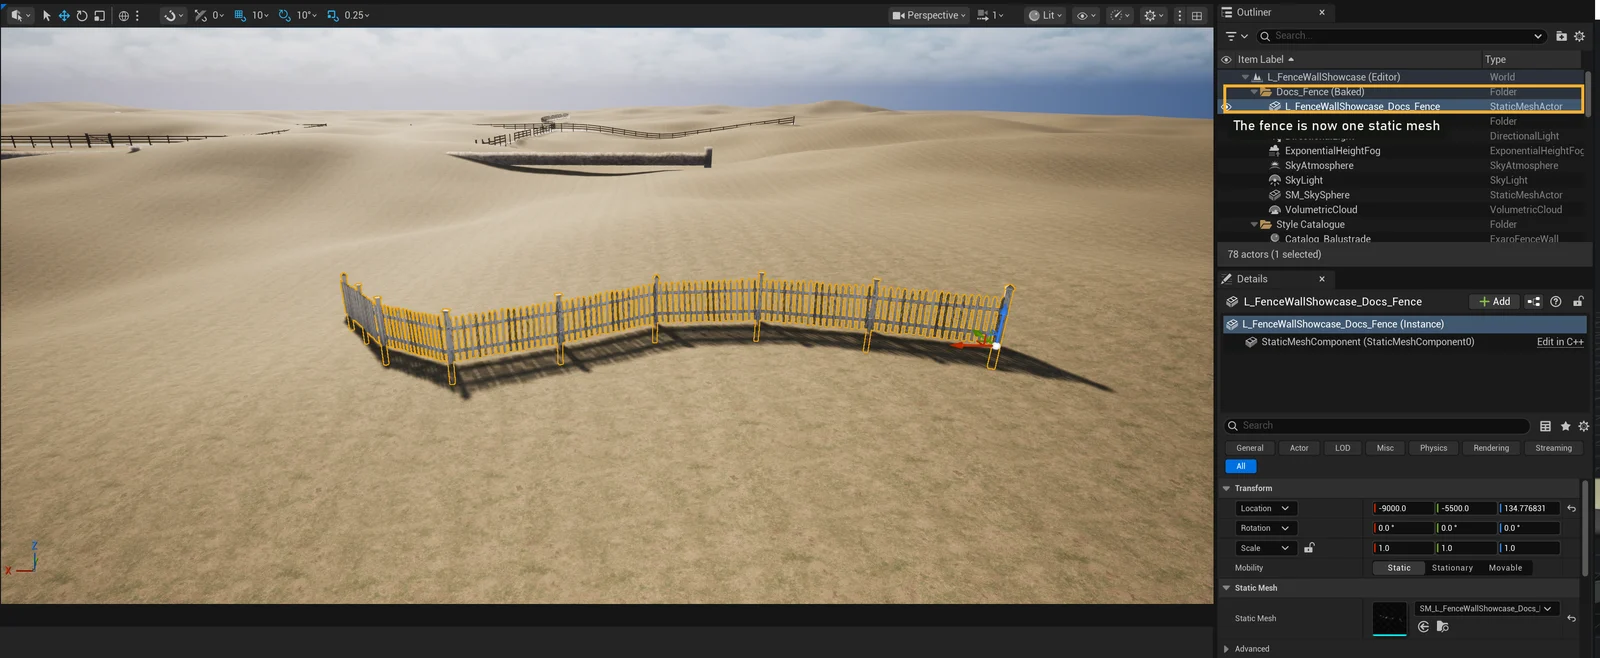Open Outliner settings gear
This screenshot has height=658, width=1600.
point(1580,36)
